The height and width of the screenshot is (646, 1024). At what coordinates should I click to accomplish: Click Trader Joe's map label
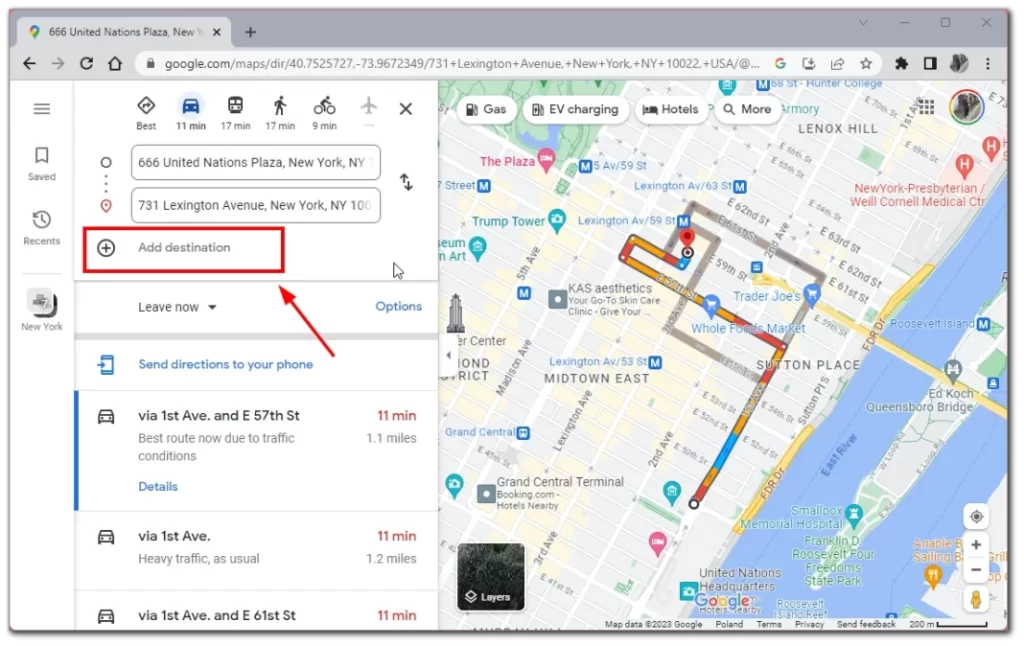point(766,296)
